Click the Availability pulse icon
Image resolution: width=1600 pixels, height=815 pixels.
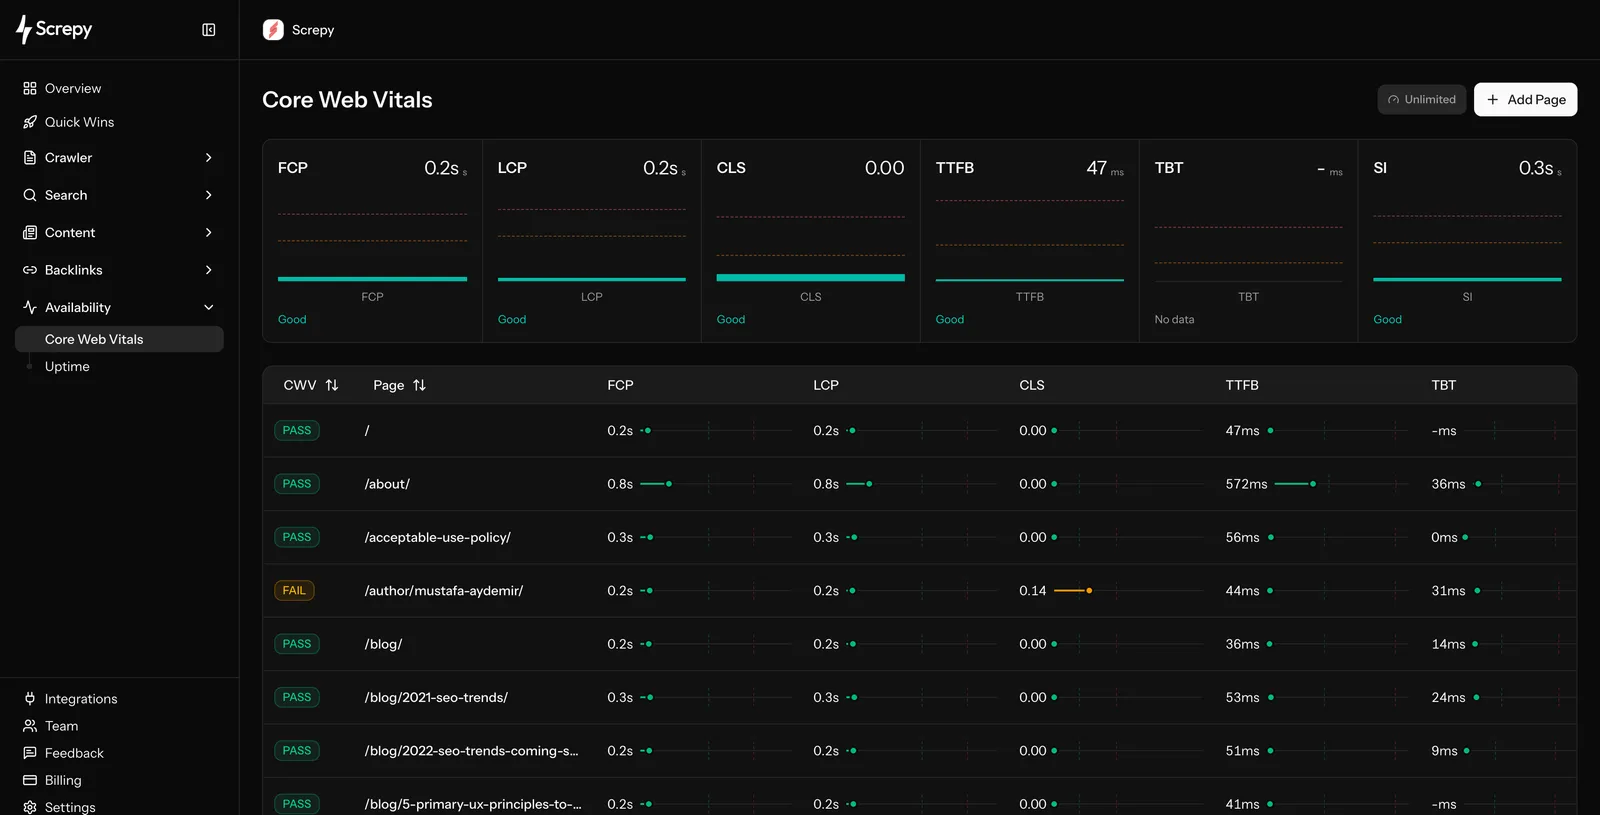(x=30, y=307)
